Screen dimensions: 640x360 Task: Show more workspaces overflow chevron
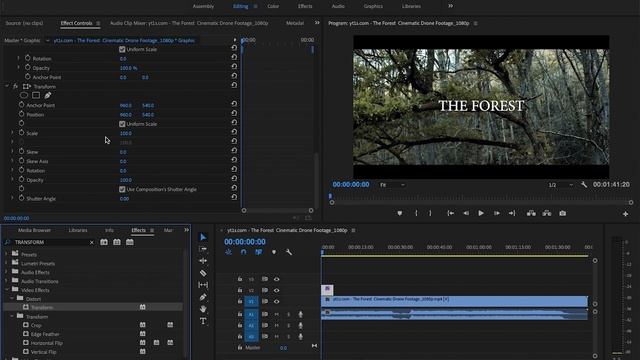tap(450, 6)
